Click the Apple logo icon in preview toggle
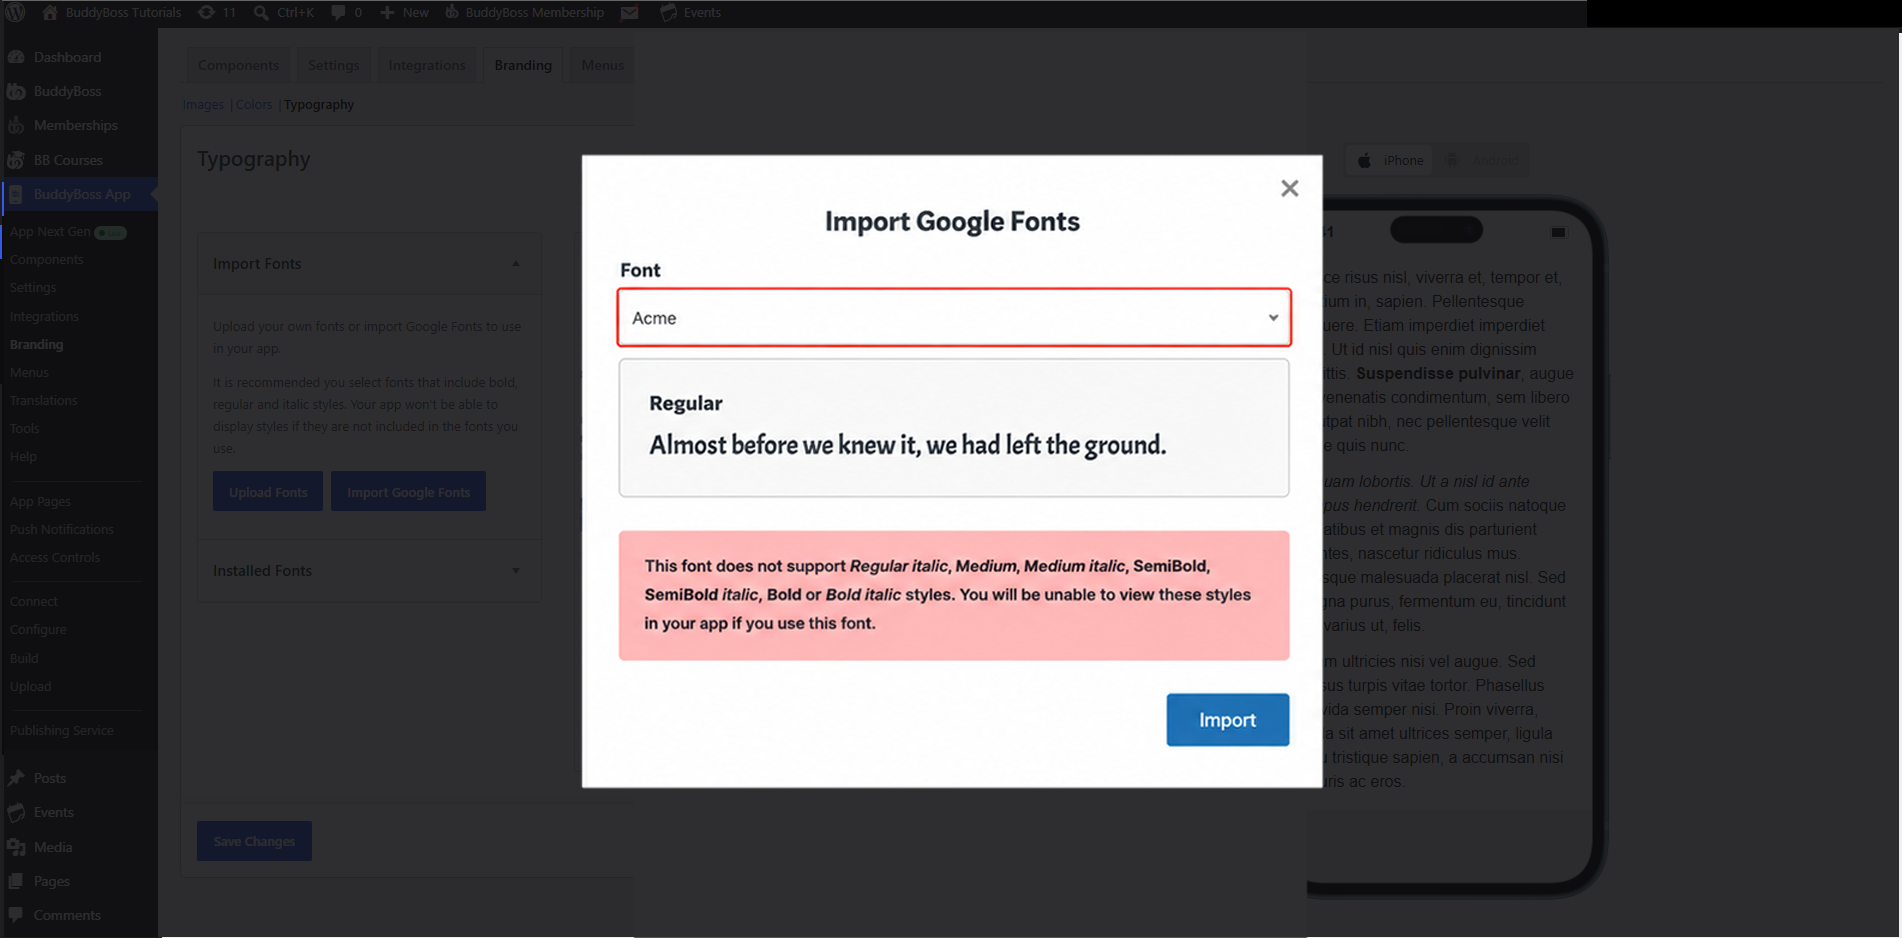The width and height of the screenshot is (1902, 938). (1364, 160)
